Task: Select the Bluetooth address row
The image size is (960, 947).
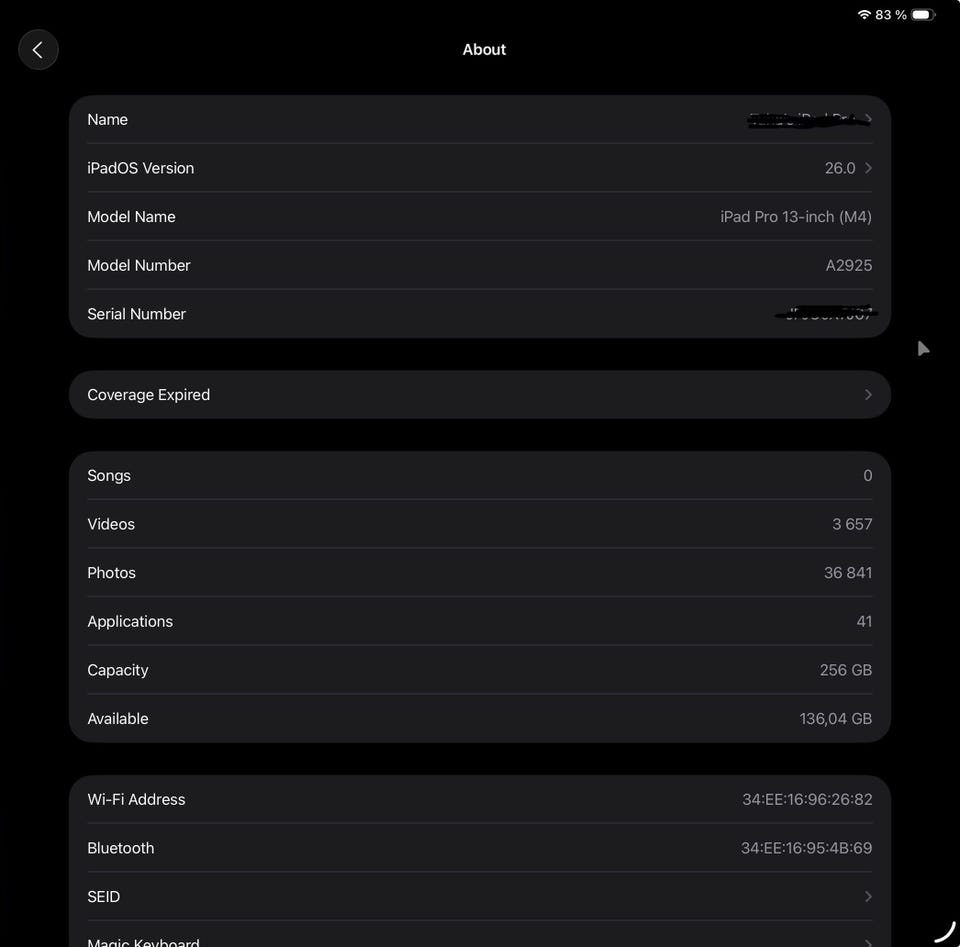Action: pos(479,848)
